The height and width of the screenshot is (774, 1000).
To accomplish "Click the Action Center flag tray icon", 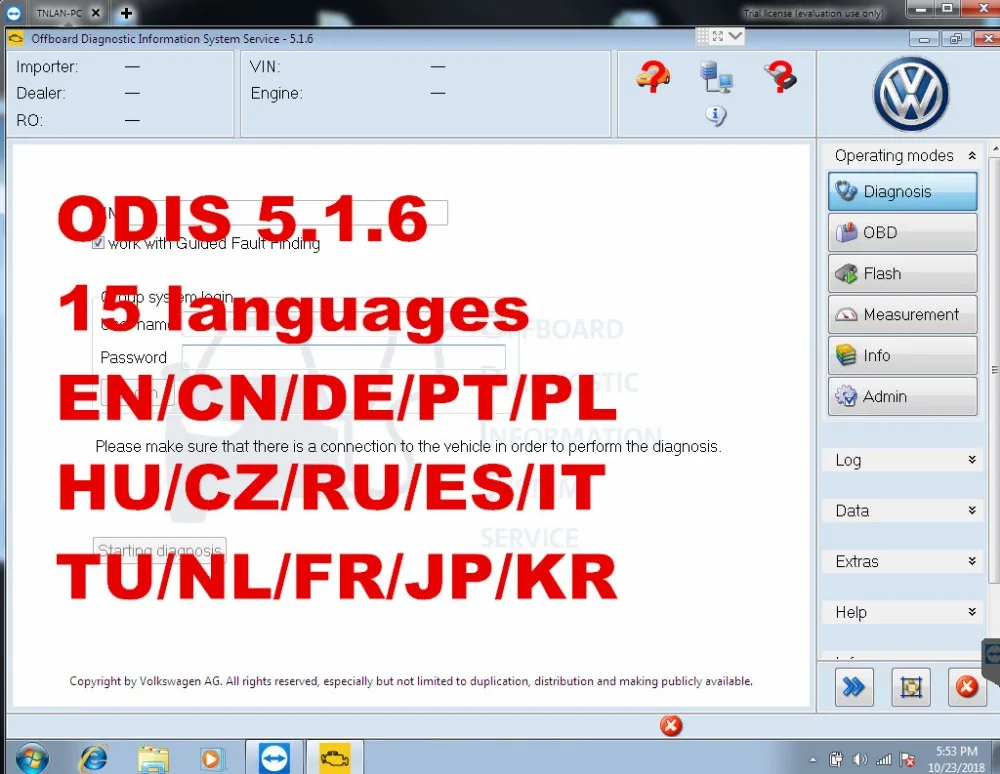I will click(x=907, y=759).
